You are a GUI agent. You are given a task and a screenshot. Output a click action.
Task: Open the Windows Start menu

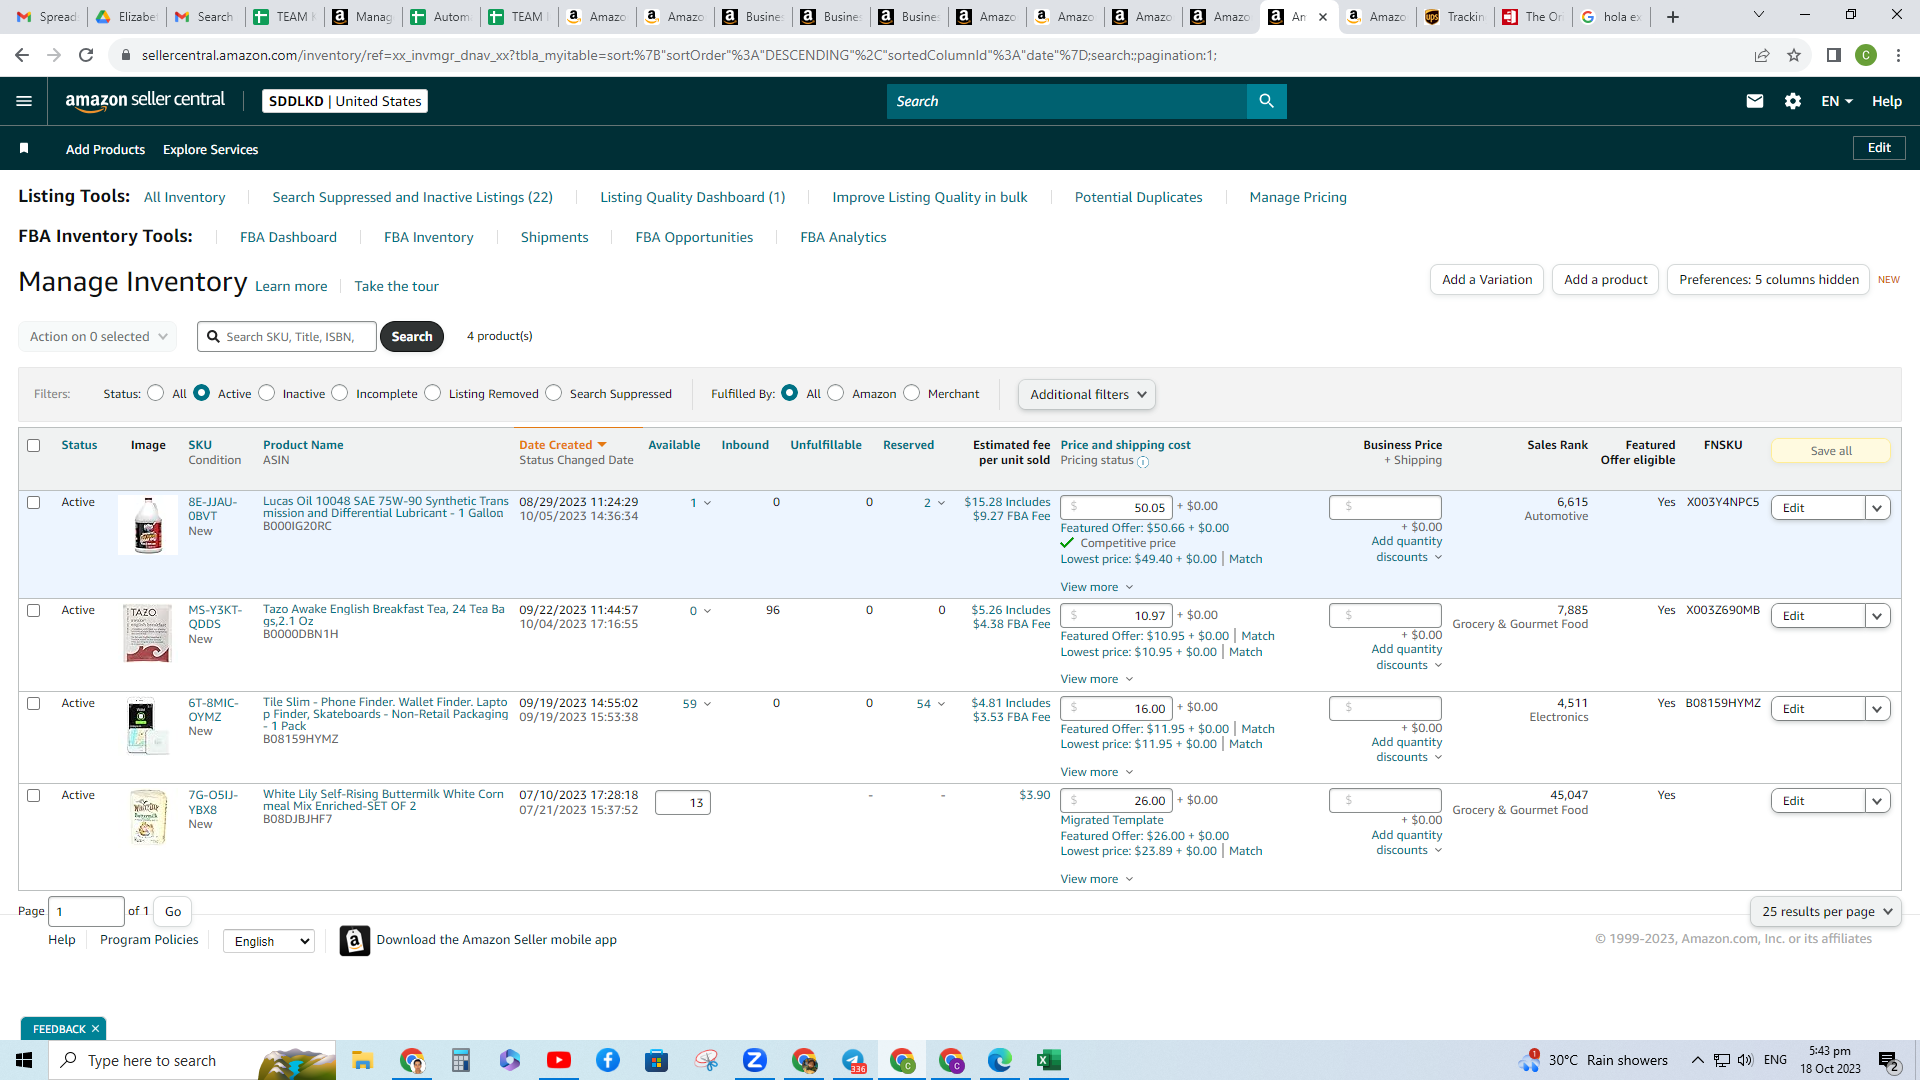click(x=24, y=1060)
